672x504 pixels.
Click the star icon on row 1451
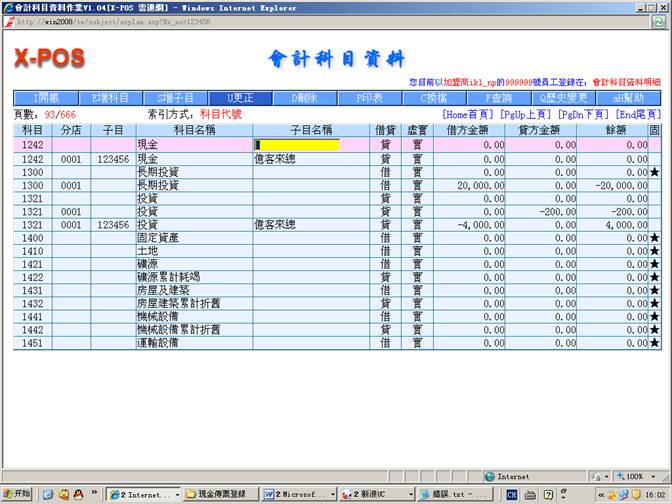pos(655,342)
